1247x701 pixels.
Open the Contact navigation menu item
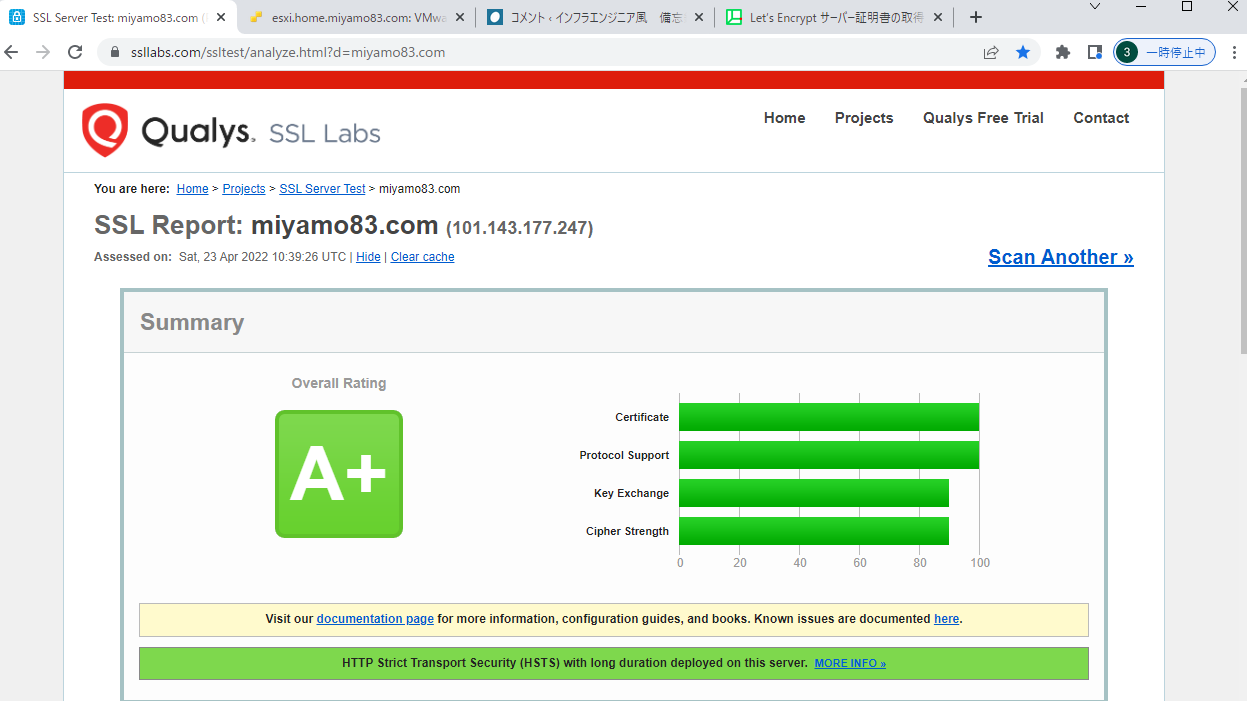pos(1101,118)
